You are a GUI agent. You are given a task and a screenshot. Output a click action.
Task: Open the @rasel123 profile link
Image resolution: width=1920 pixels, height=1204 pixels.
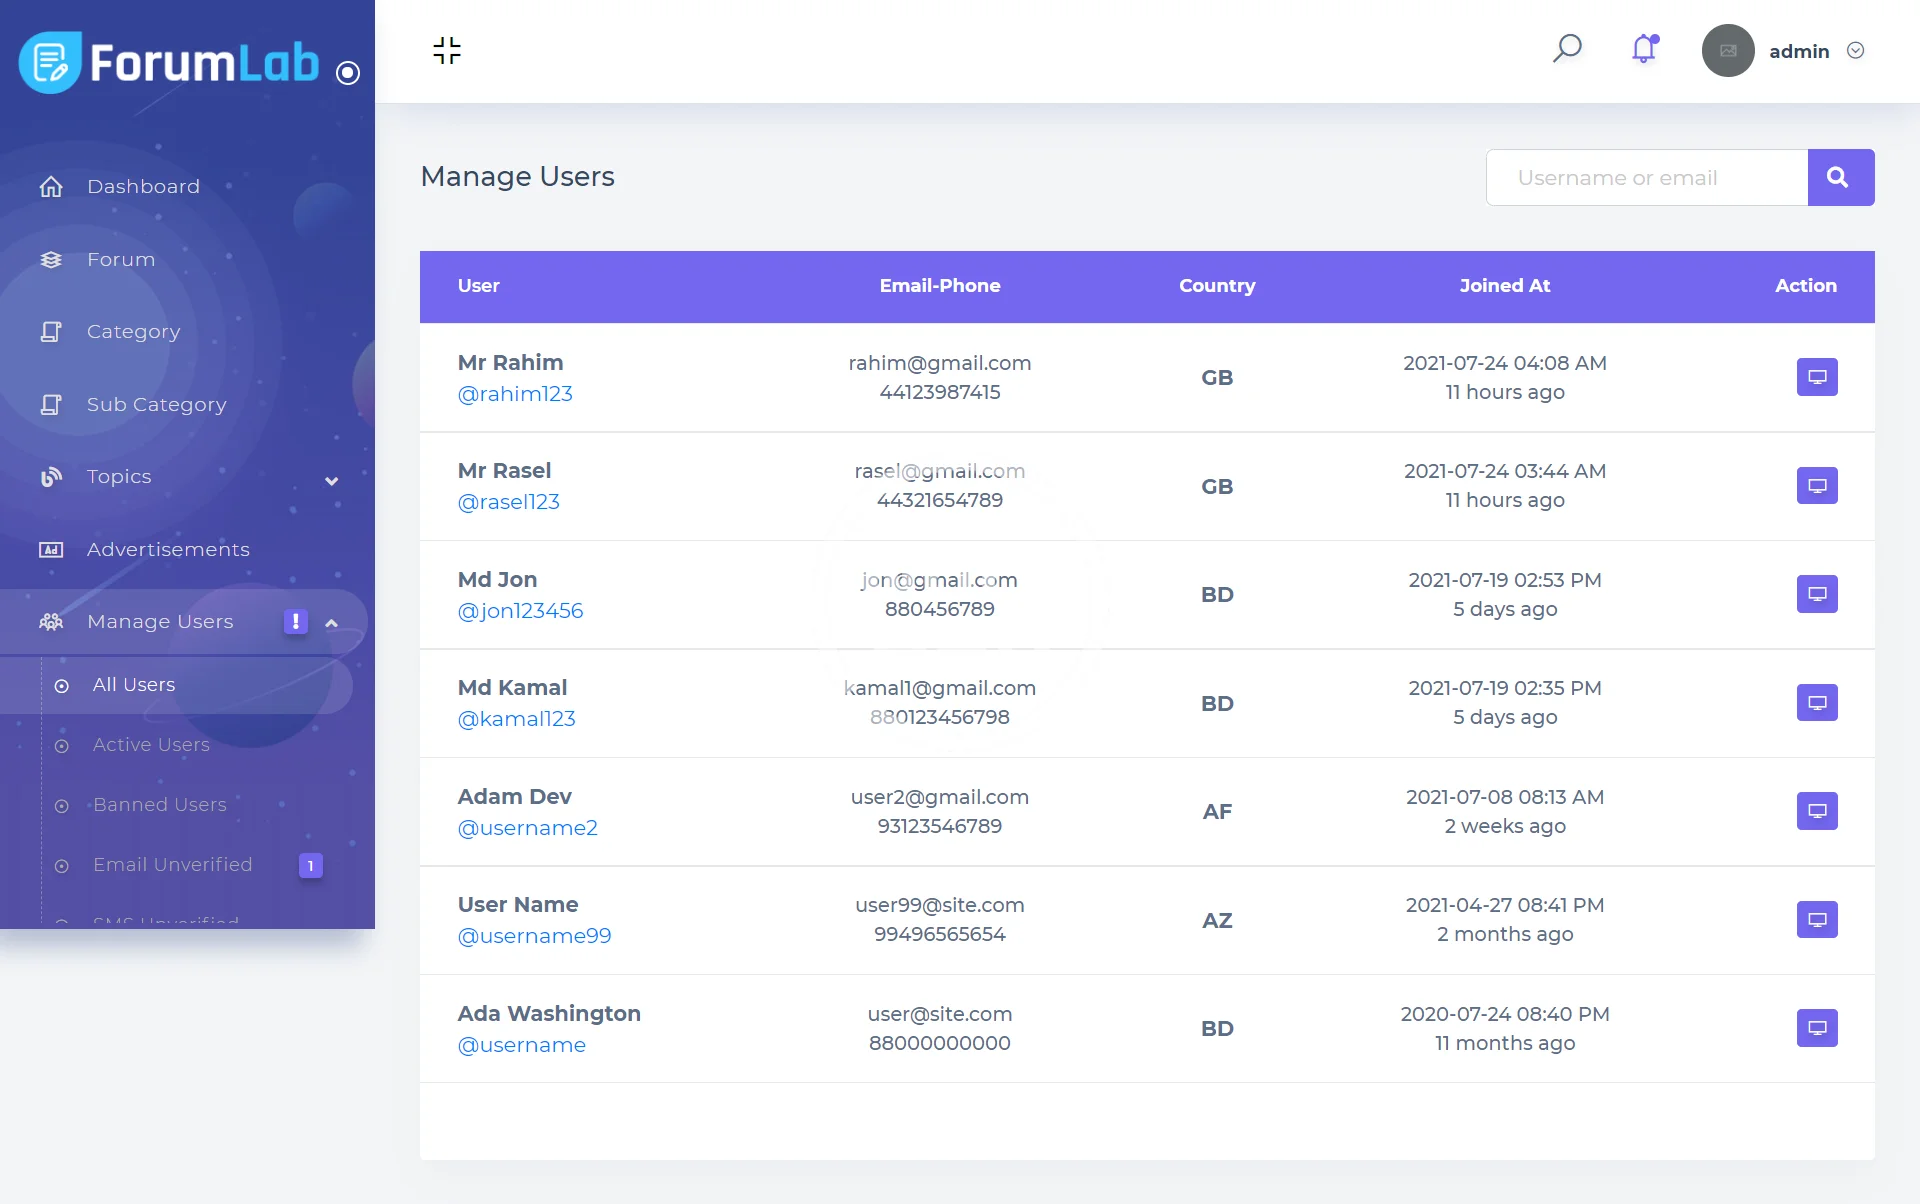[x=508, y=502]
